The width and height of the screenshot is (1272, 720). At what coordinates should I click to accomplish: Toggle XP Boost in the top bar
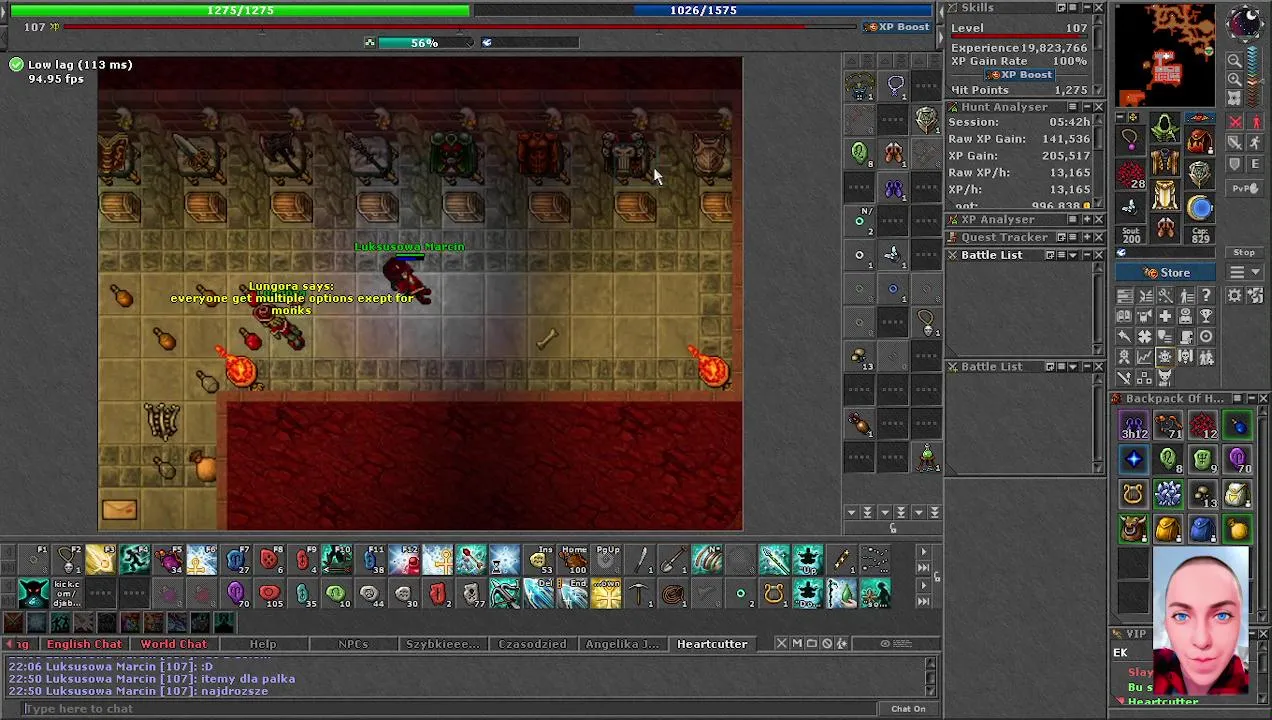[897, 27]
